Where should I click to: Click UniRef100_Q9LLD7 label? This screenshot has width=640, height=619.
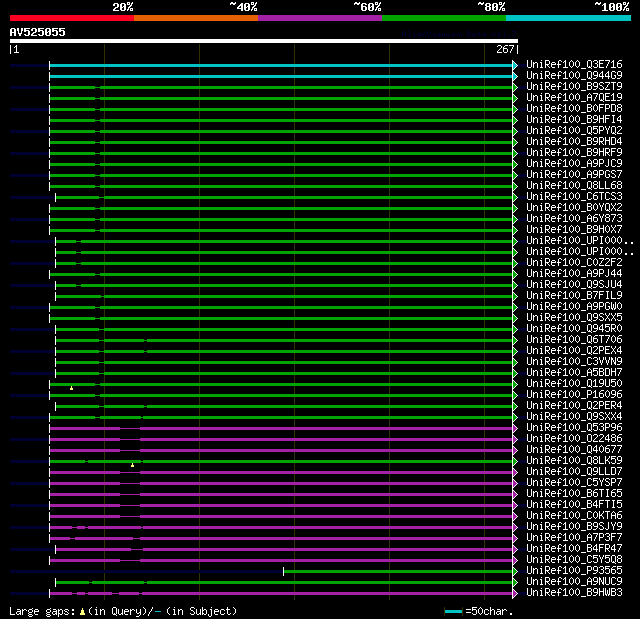pyautogui.click(x=574, y=472)
